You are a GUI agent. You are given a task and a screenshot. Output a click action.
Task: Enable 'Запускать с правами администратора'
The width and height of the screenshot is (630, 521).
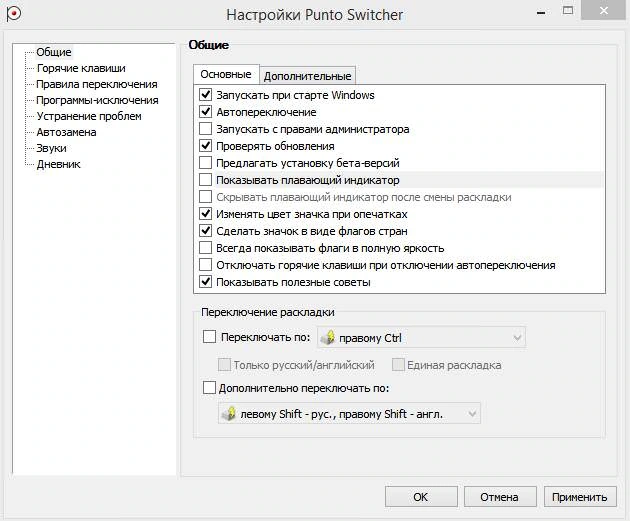206,129
